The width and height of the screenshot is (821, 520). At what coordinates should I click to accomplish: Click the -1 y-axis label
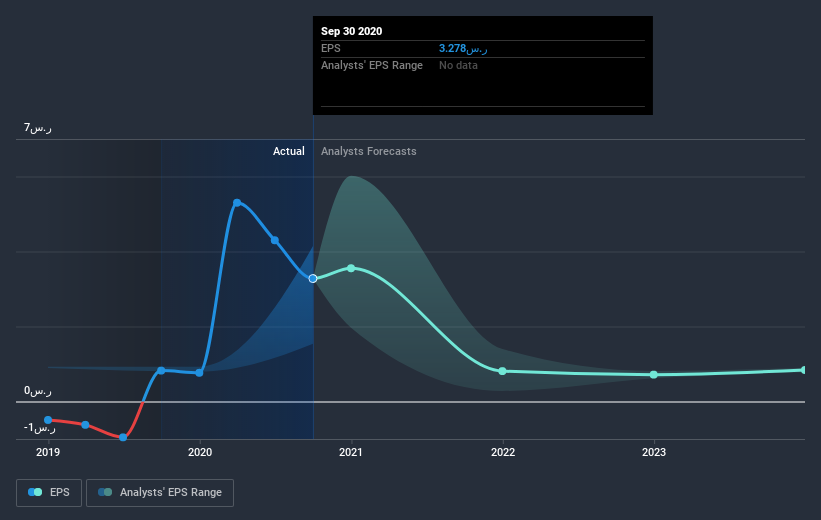pyautogui.click(x=39, y=427)
